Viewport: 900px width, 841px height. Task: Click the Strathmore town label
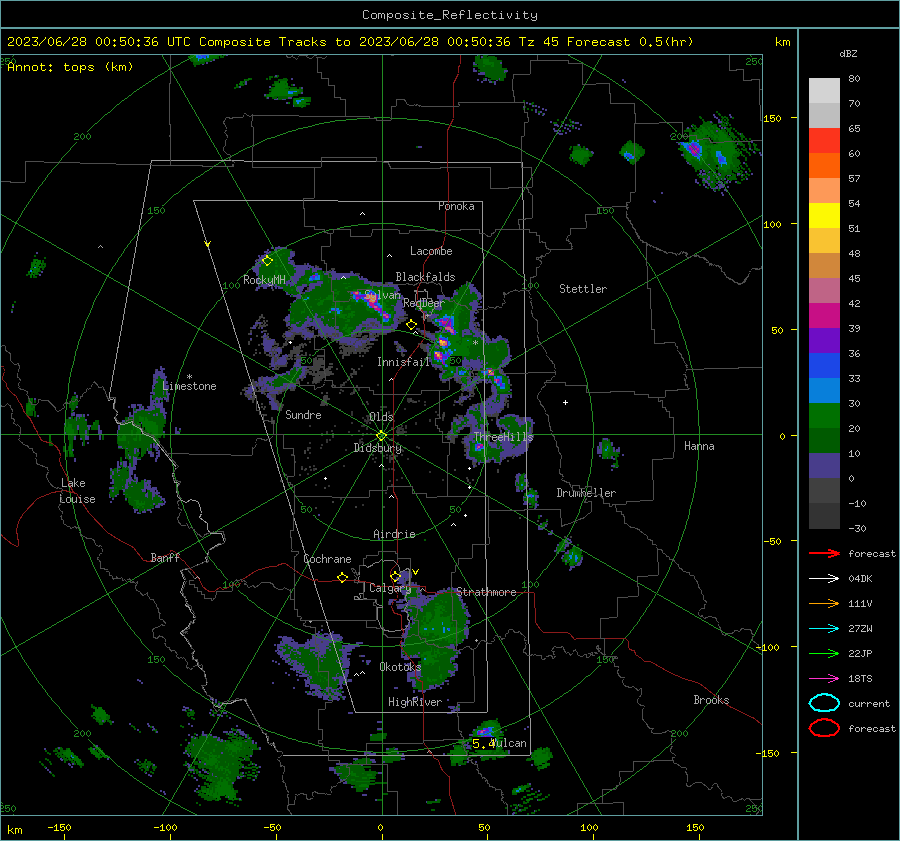point(486,592)
